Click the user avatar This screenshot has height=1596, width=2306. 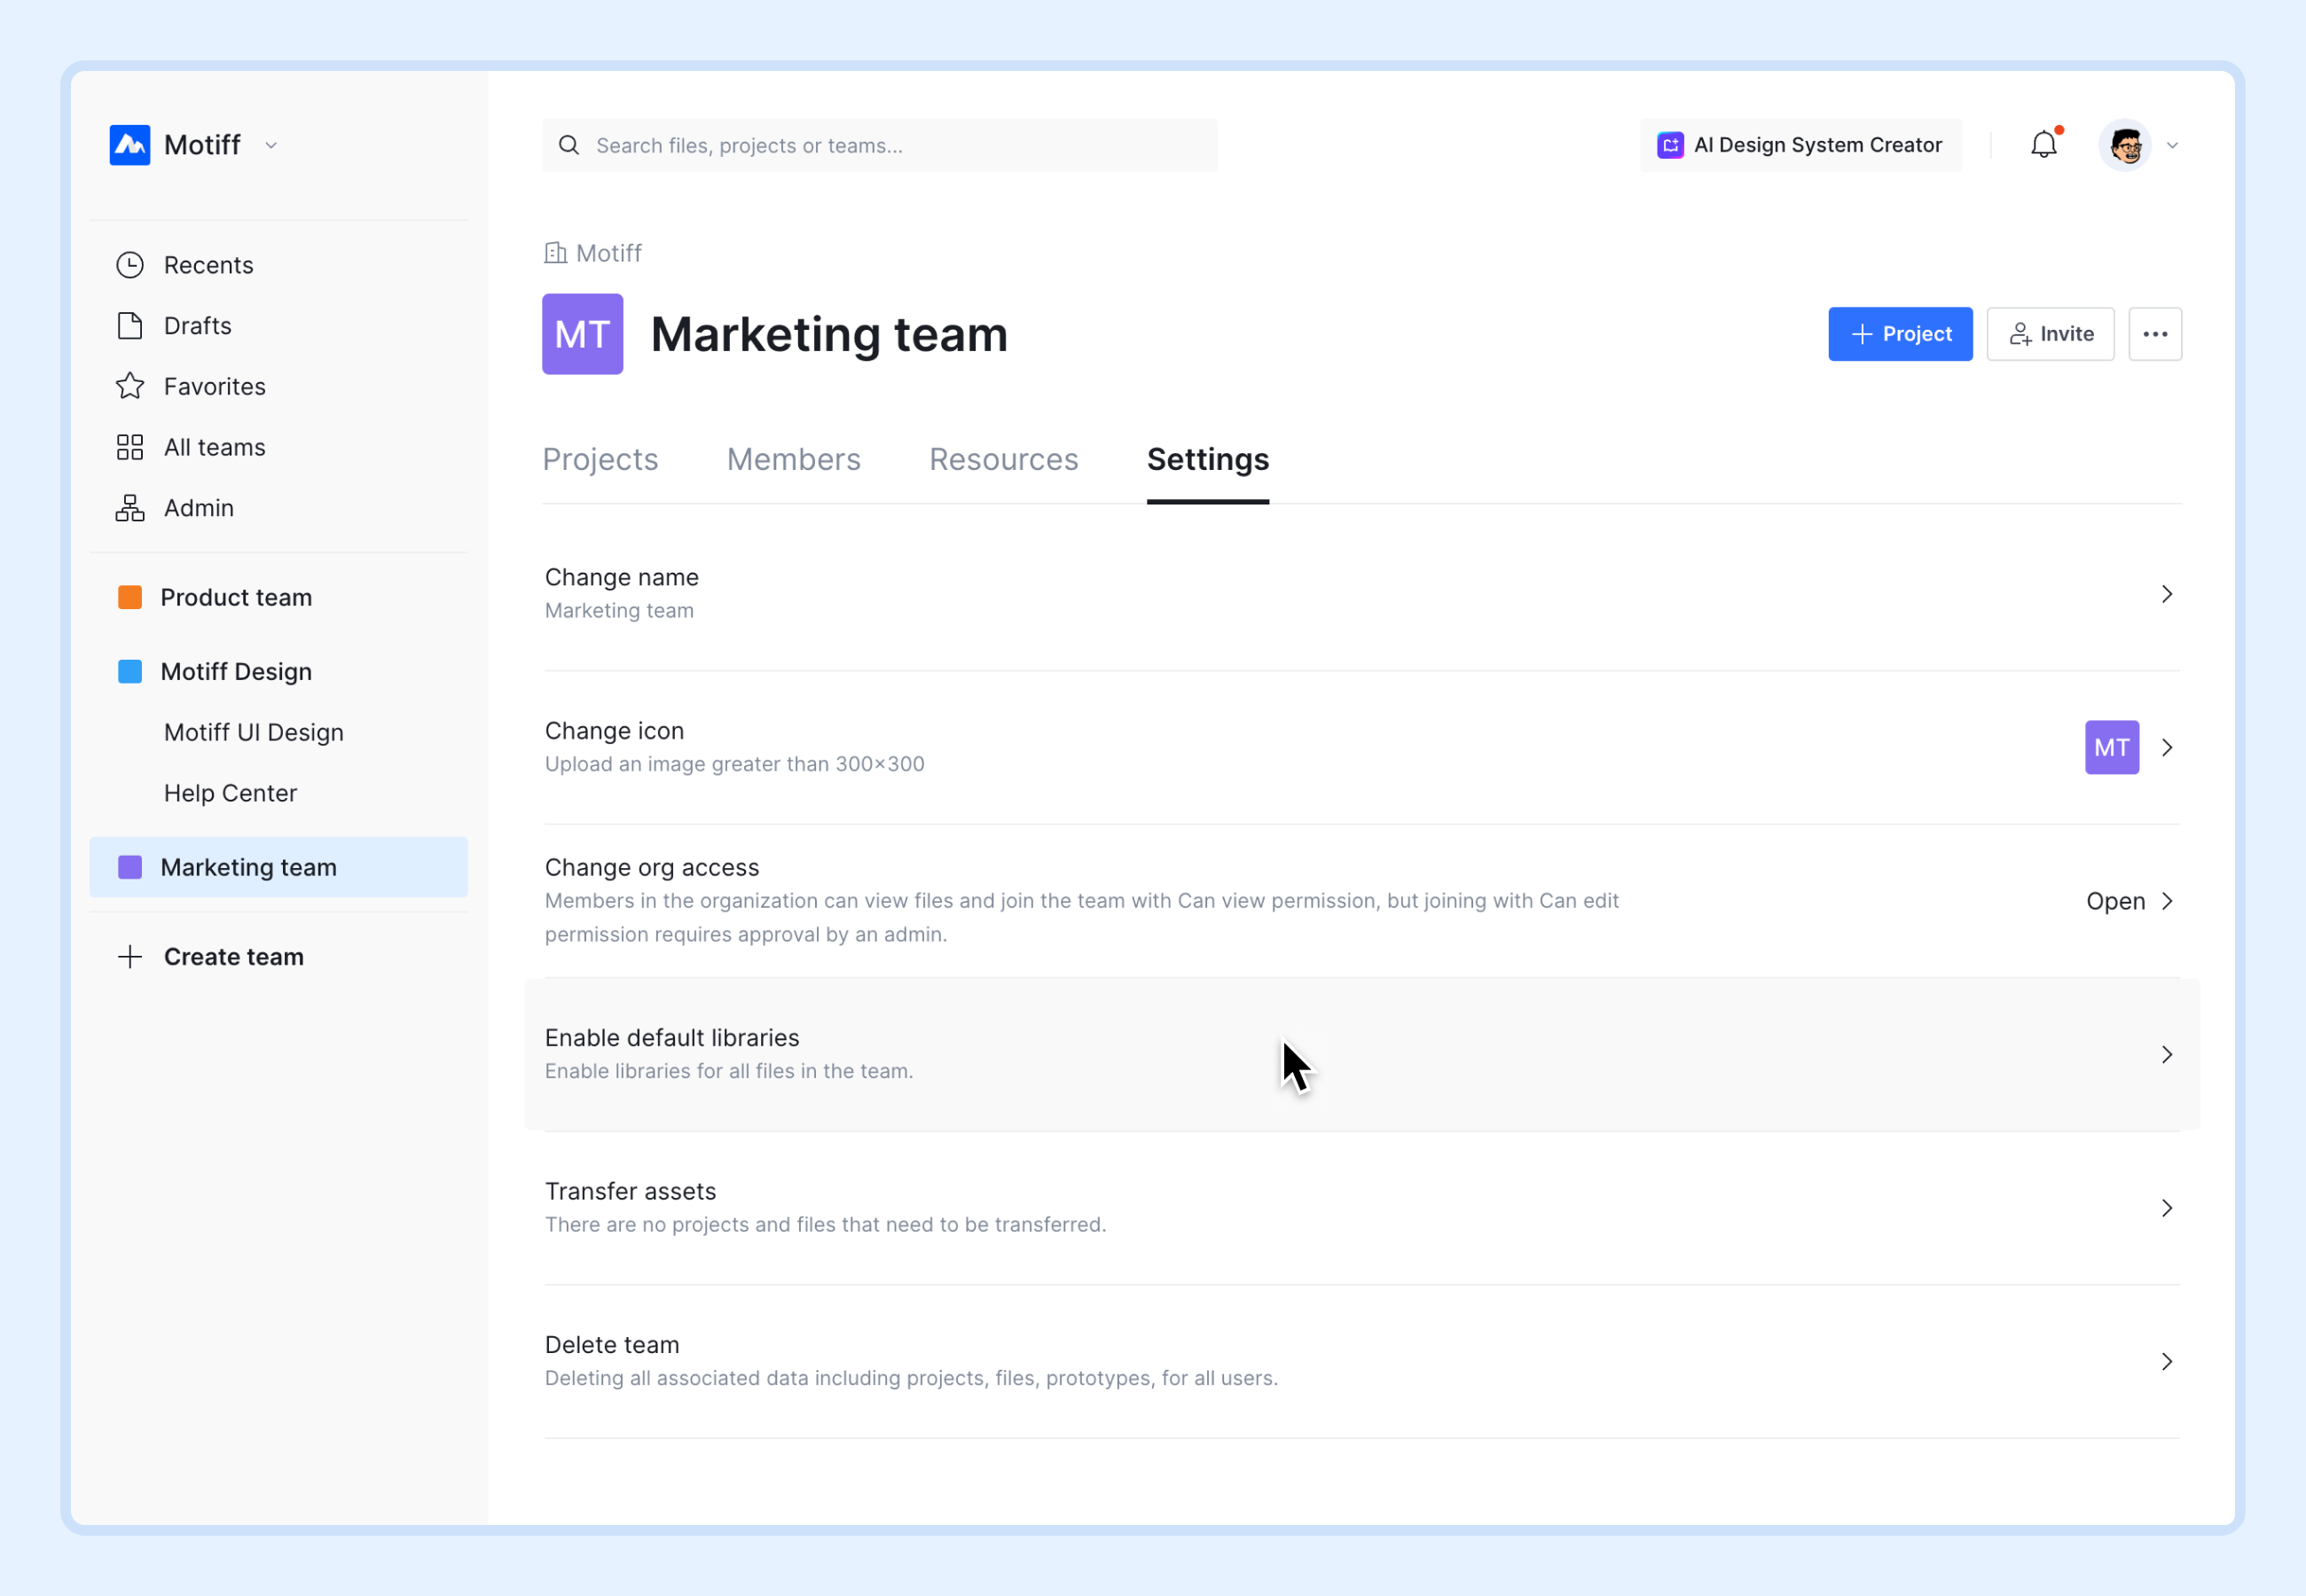coord(2126,146)
